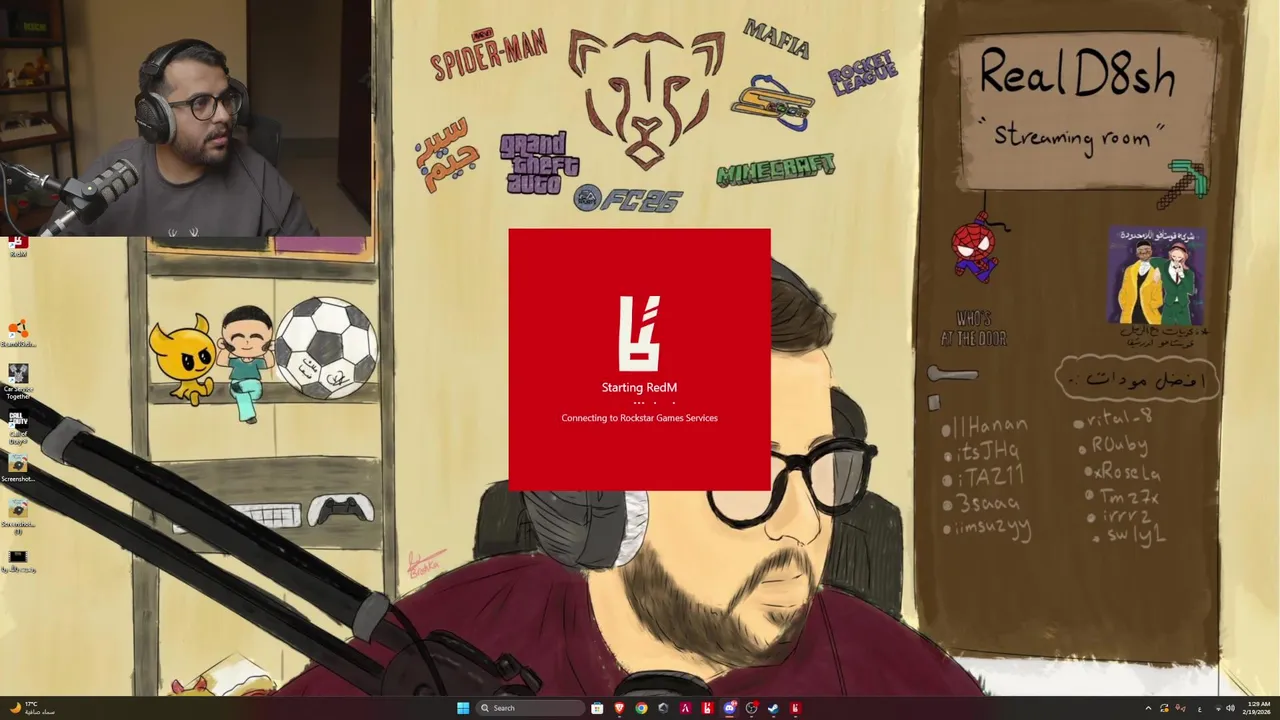Launch Brave browser from the taskbar
Viewport: 1280px width, 720px height.
[x=619, y=708]
